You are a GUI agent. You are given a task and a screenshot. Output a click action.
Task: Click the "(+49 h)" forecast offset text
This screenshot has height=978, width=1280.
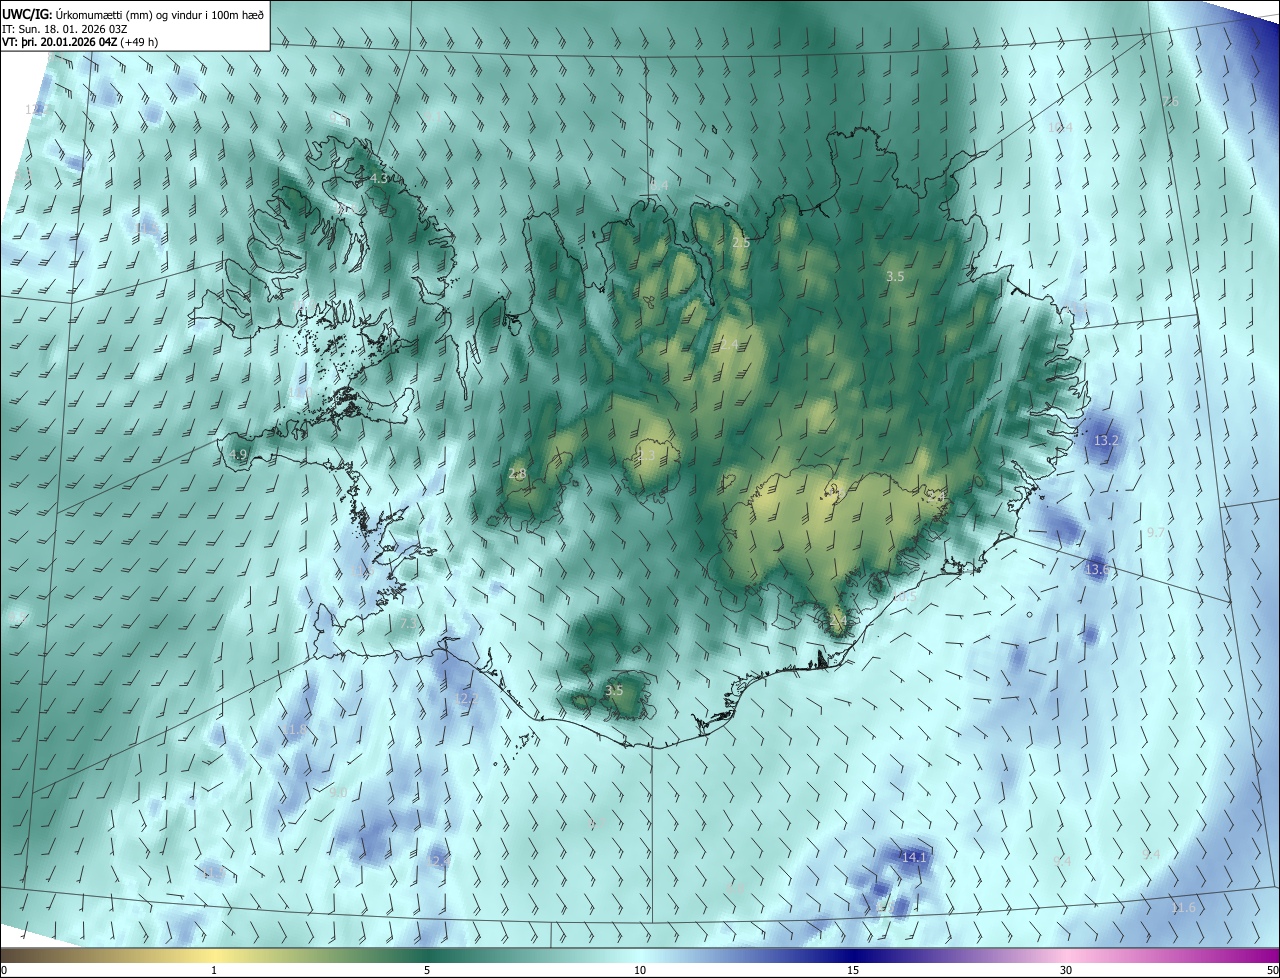click(x=139, y=42)
